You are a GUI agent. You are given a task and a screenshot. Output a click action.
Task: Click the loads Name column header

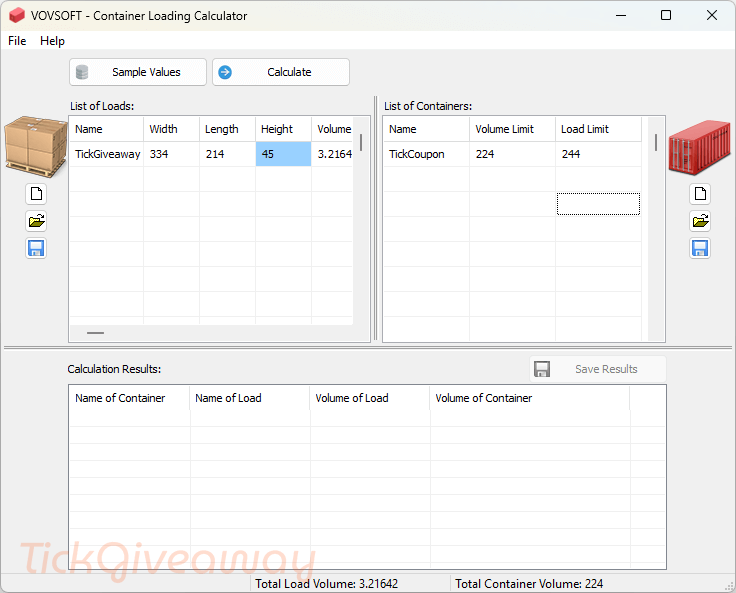pyautogui.click(x=107, y=129)
